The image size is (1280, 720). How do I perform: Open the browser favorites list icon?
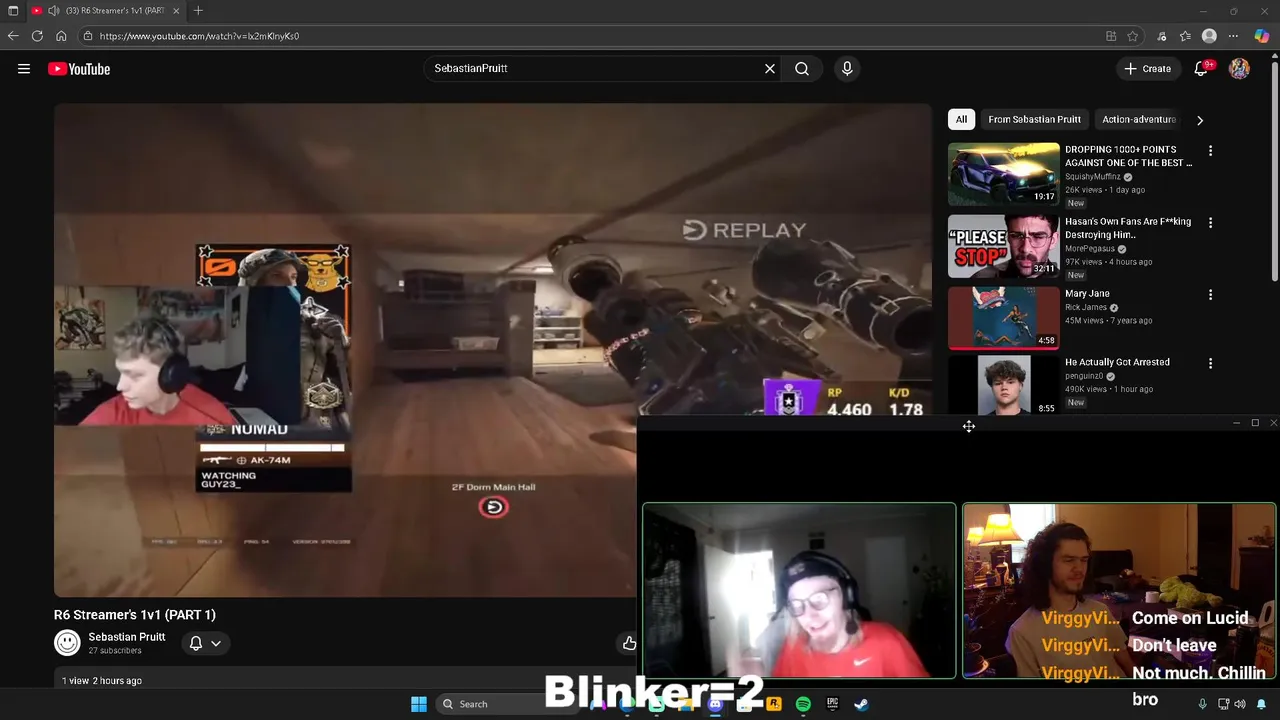coord(1185,36)
